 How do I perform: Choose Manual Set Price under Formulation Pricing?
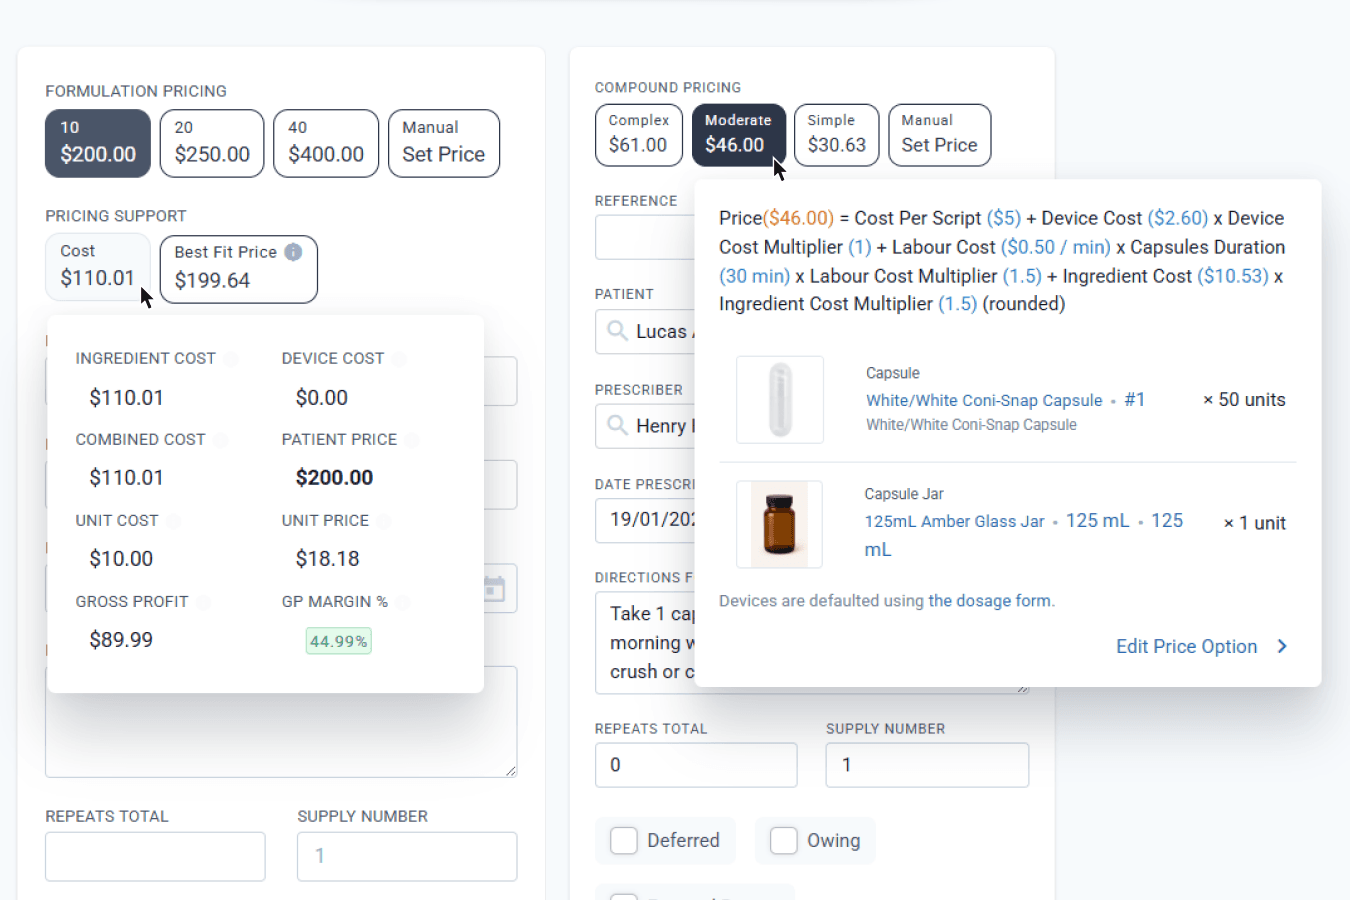[444, 143]
